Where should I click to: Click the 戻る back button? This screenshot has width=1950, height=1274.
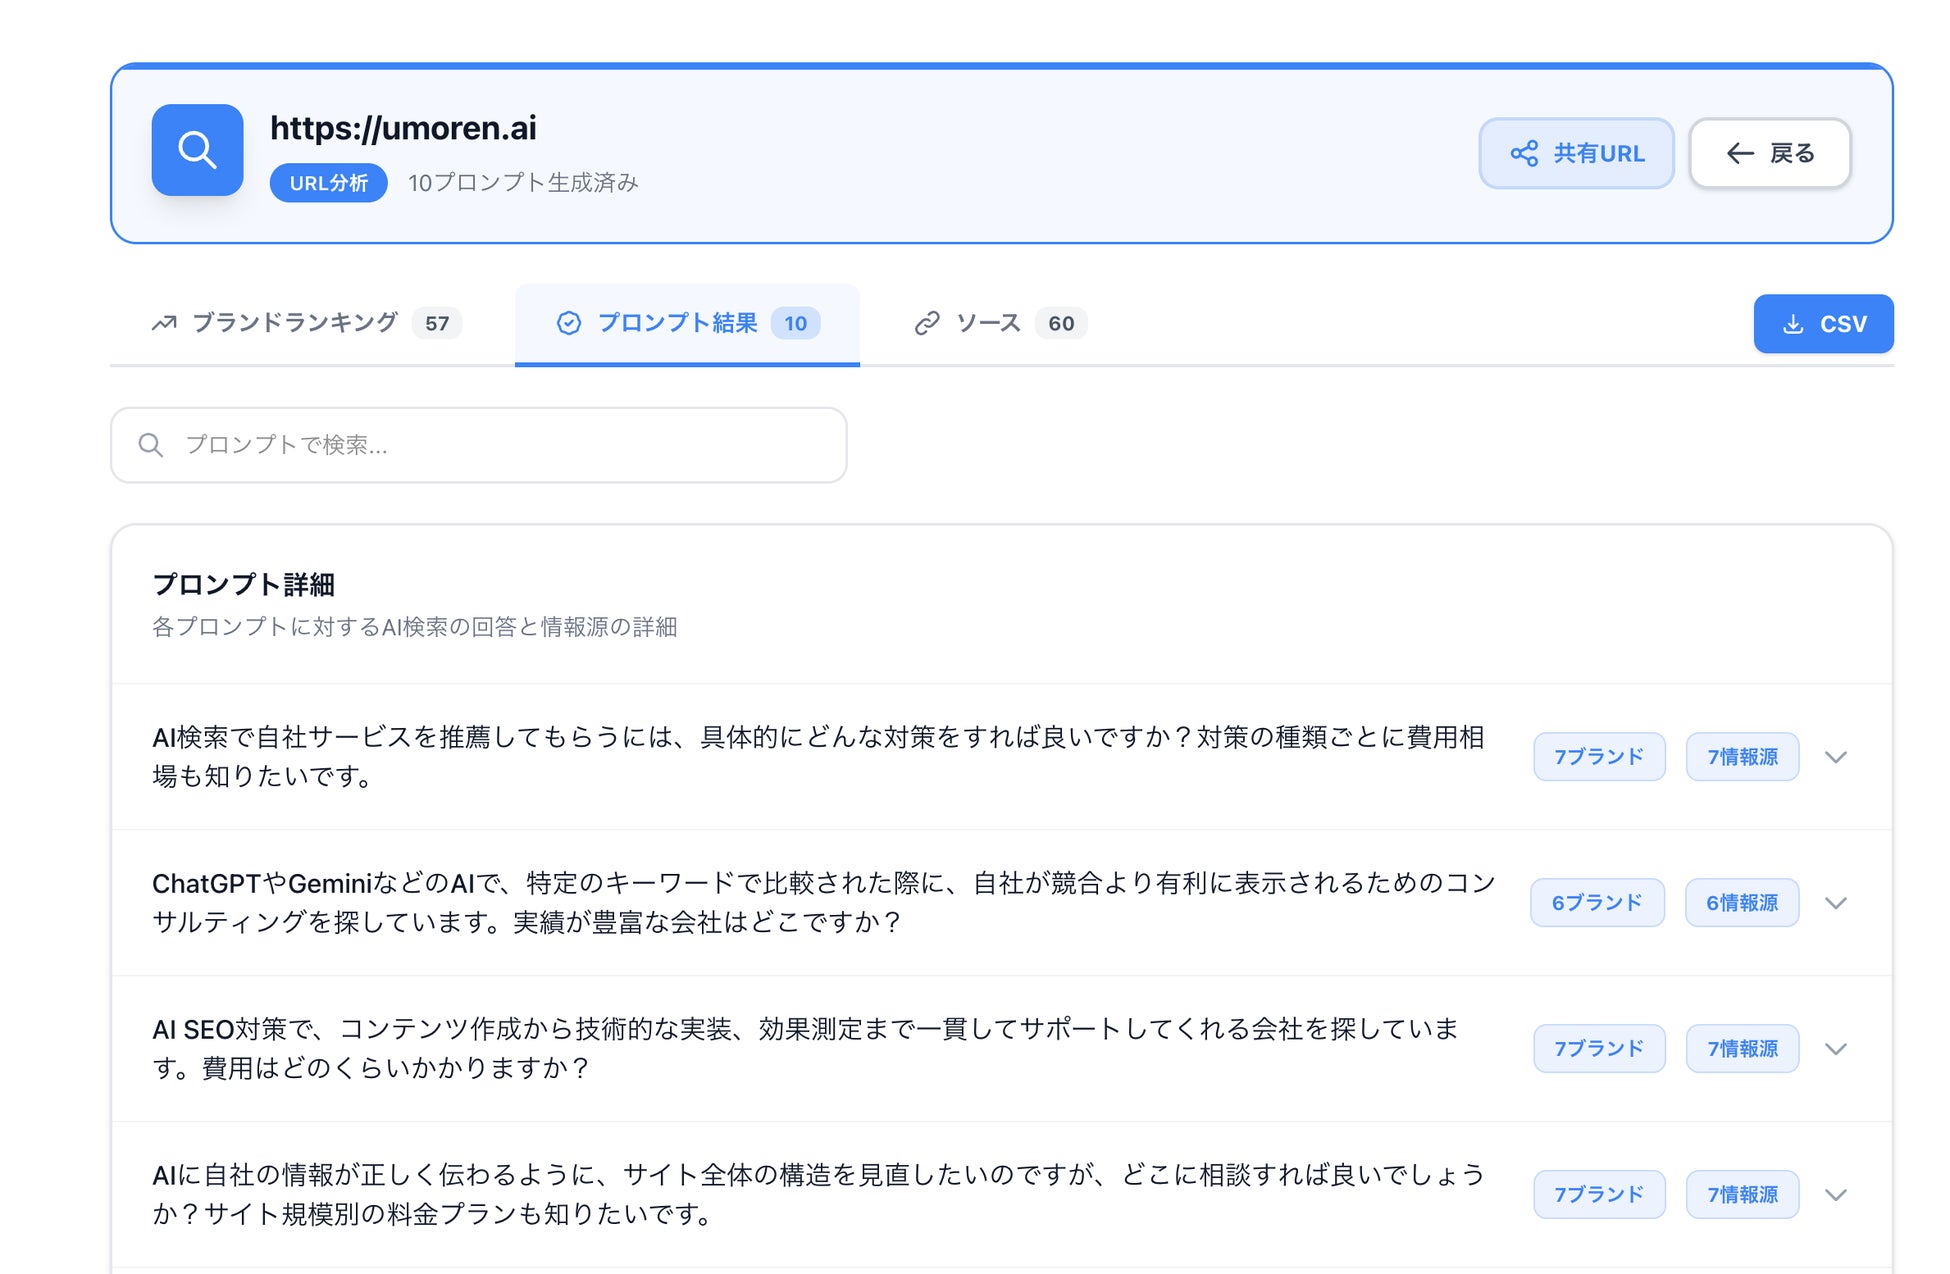pyautogui.click(x=1769, y=153)
